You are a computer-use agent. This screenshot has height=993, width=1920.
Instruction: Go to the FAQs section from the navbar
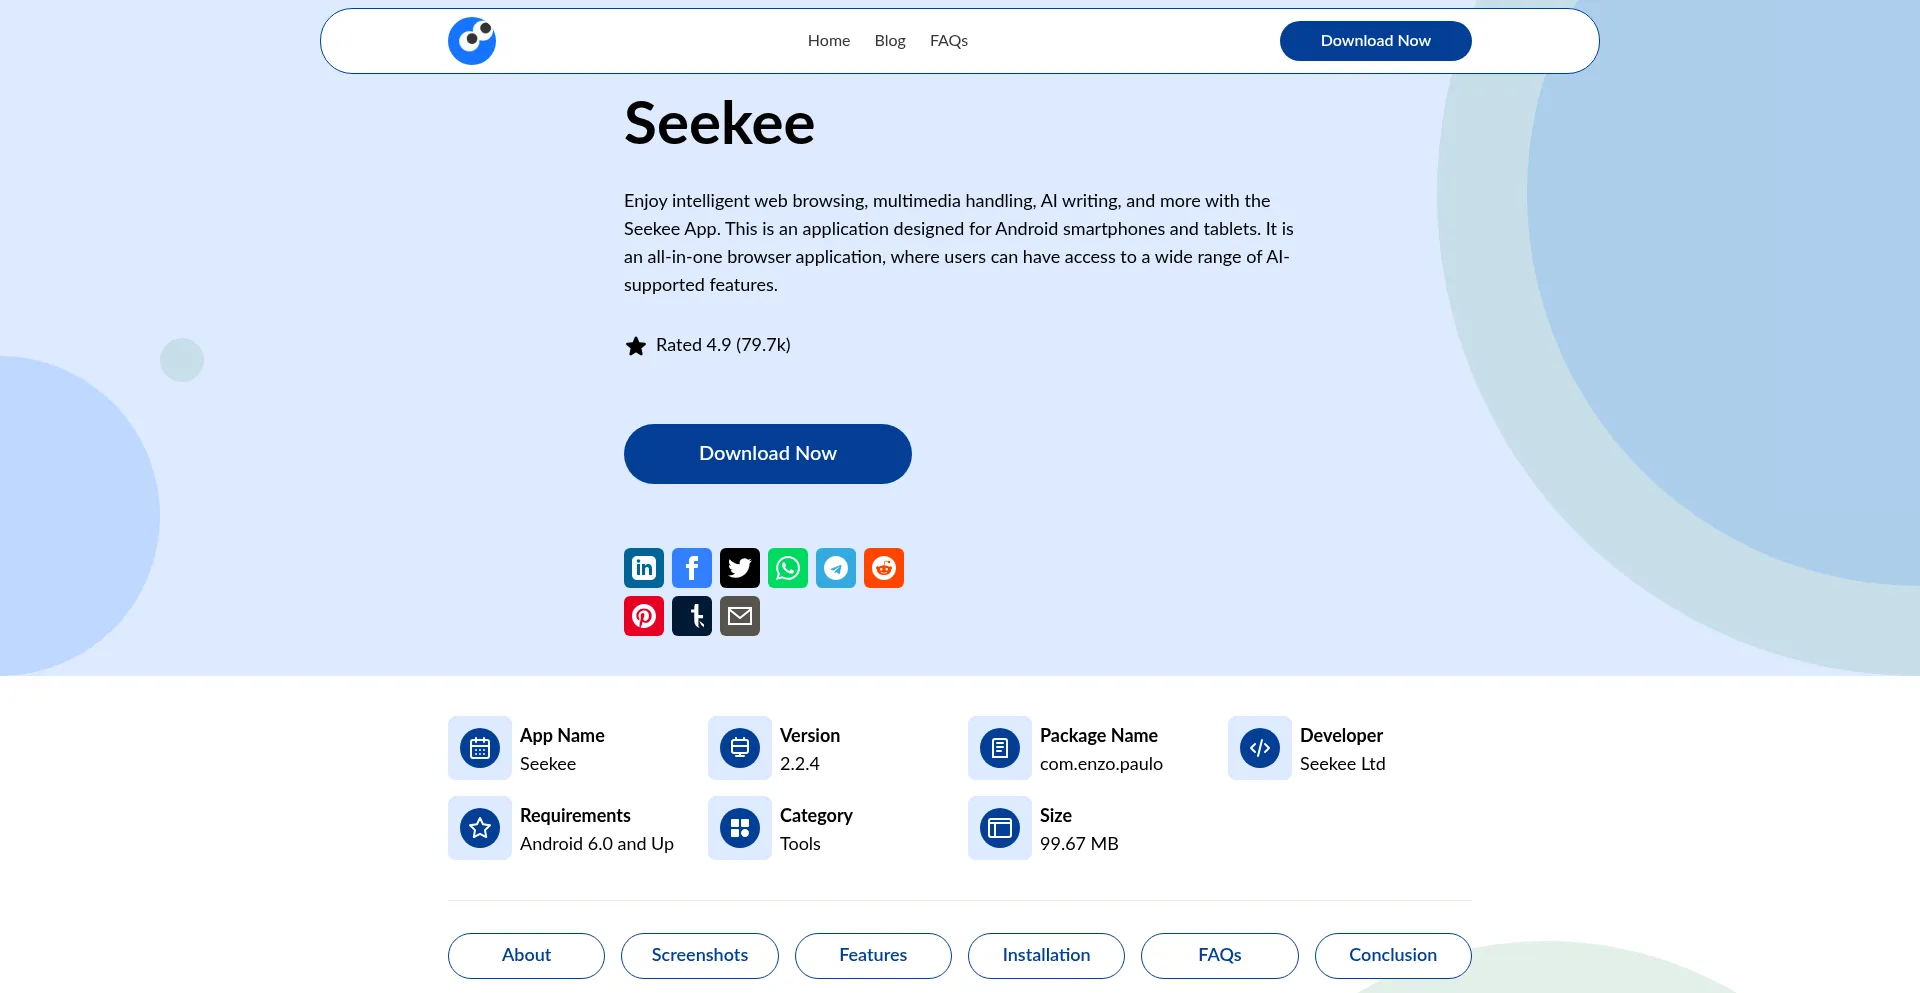tap(948, 41)
